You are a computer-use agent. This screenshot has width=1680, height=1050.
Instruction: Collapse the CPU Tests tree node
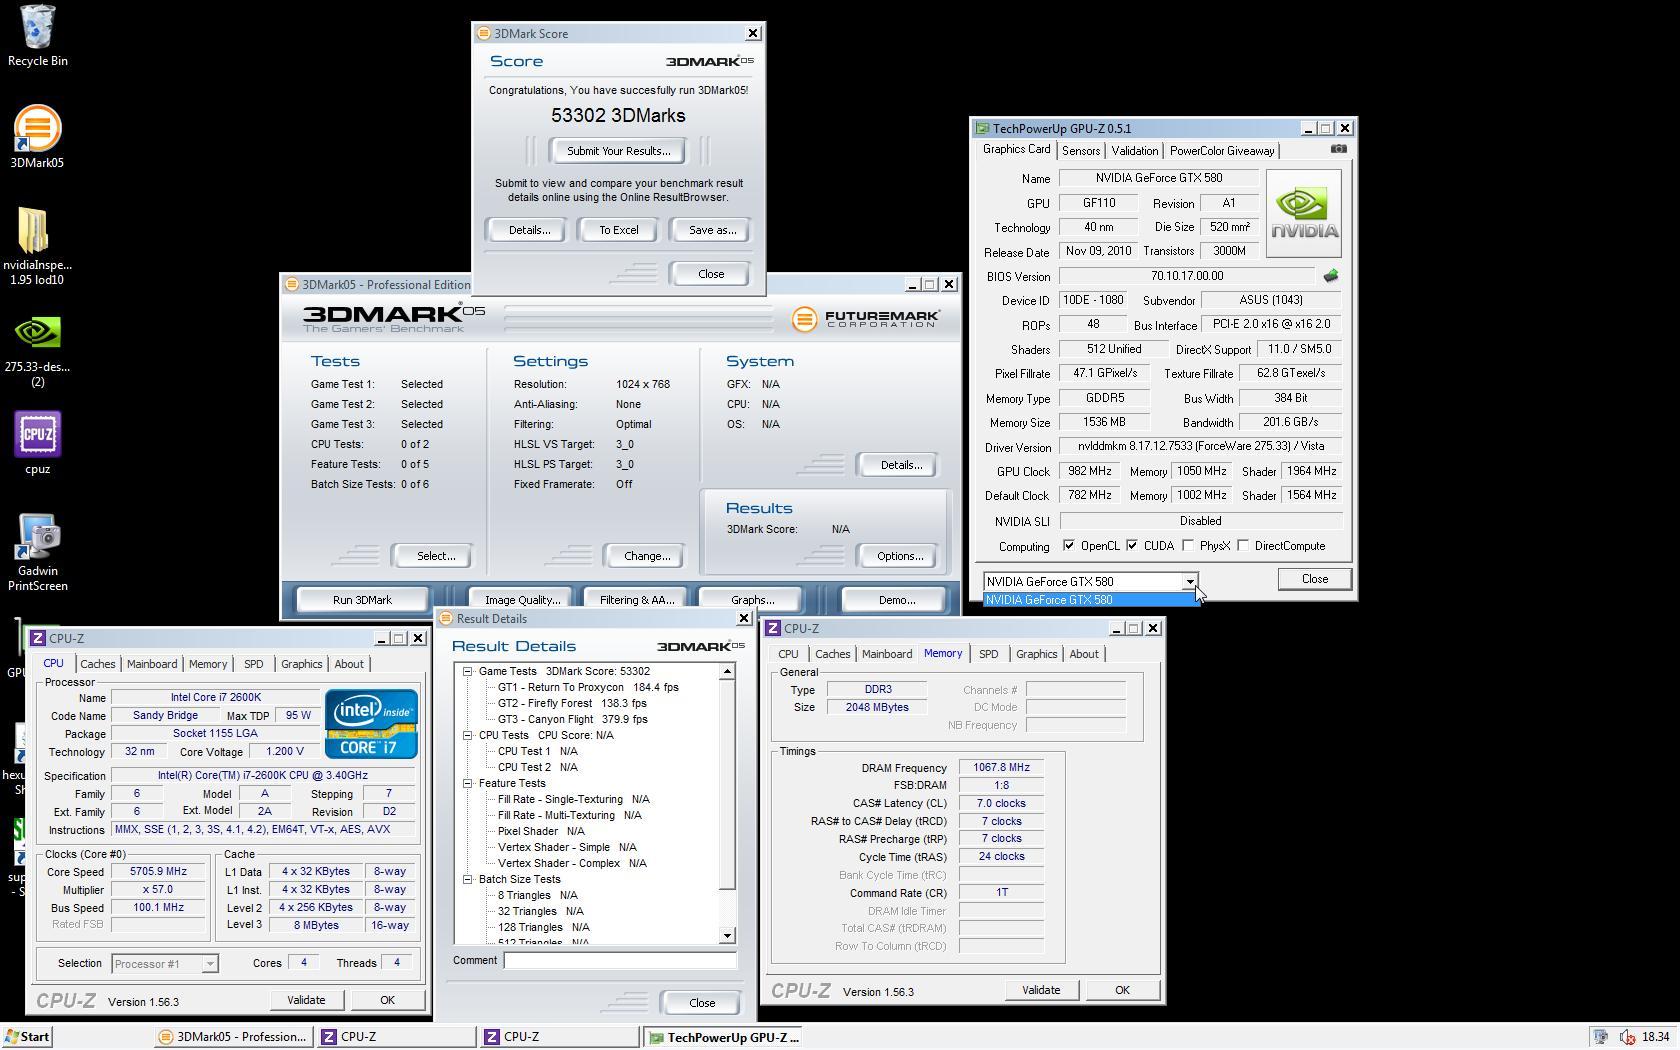467,736
